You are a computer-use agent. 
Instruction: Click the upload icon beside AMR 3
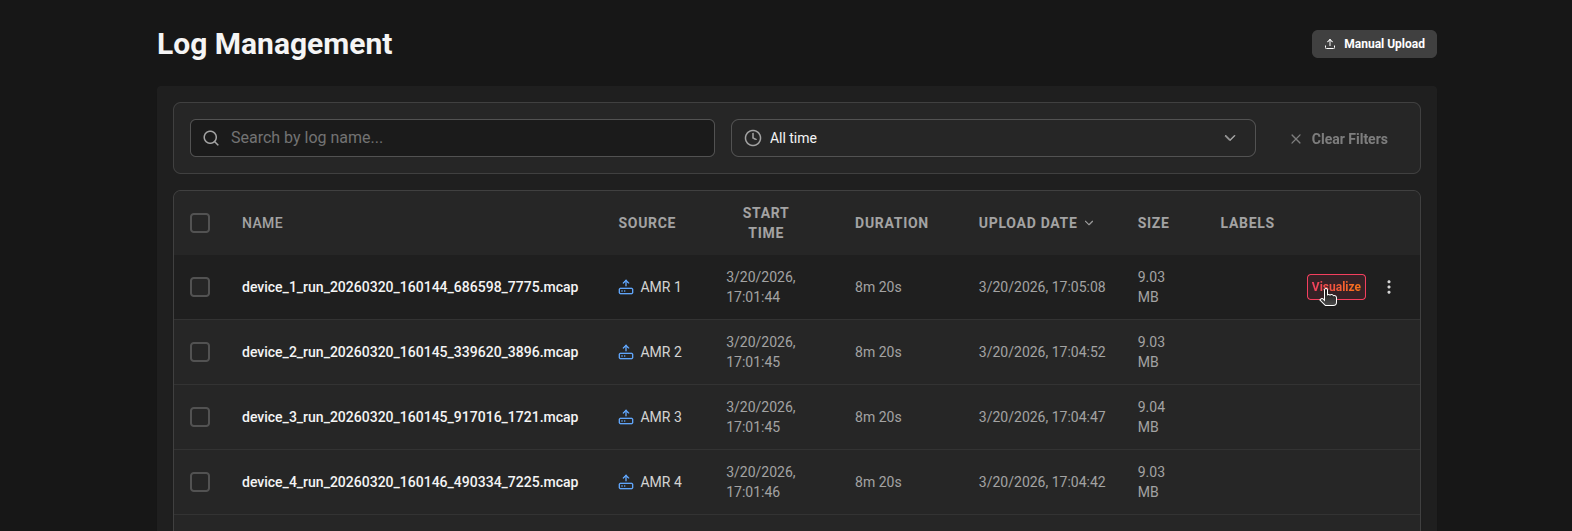pos(626,417)
